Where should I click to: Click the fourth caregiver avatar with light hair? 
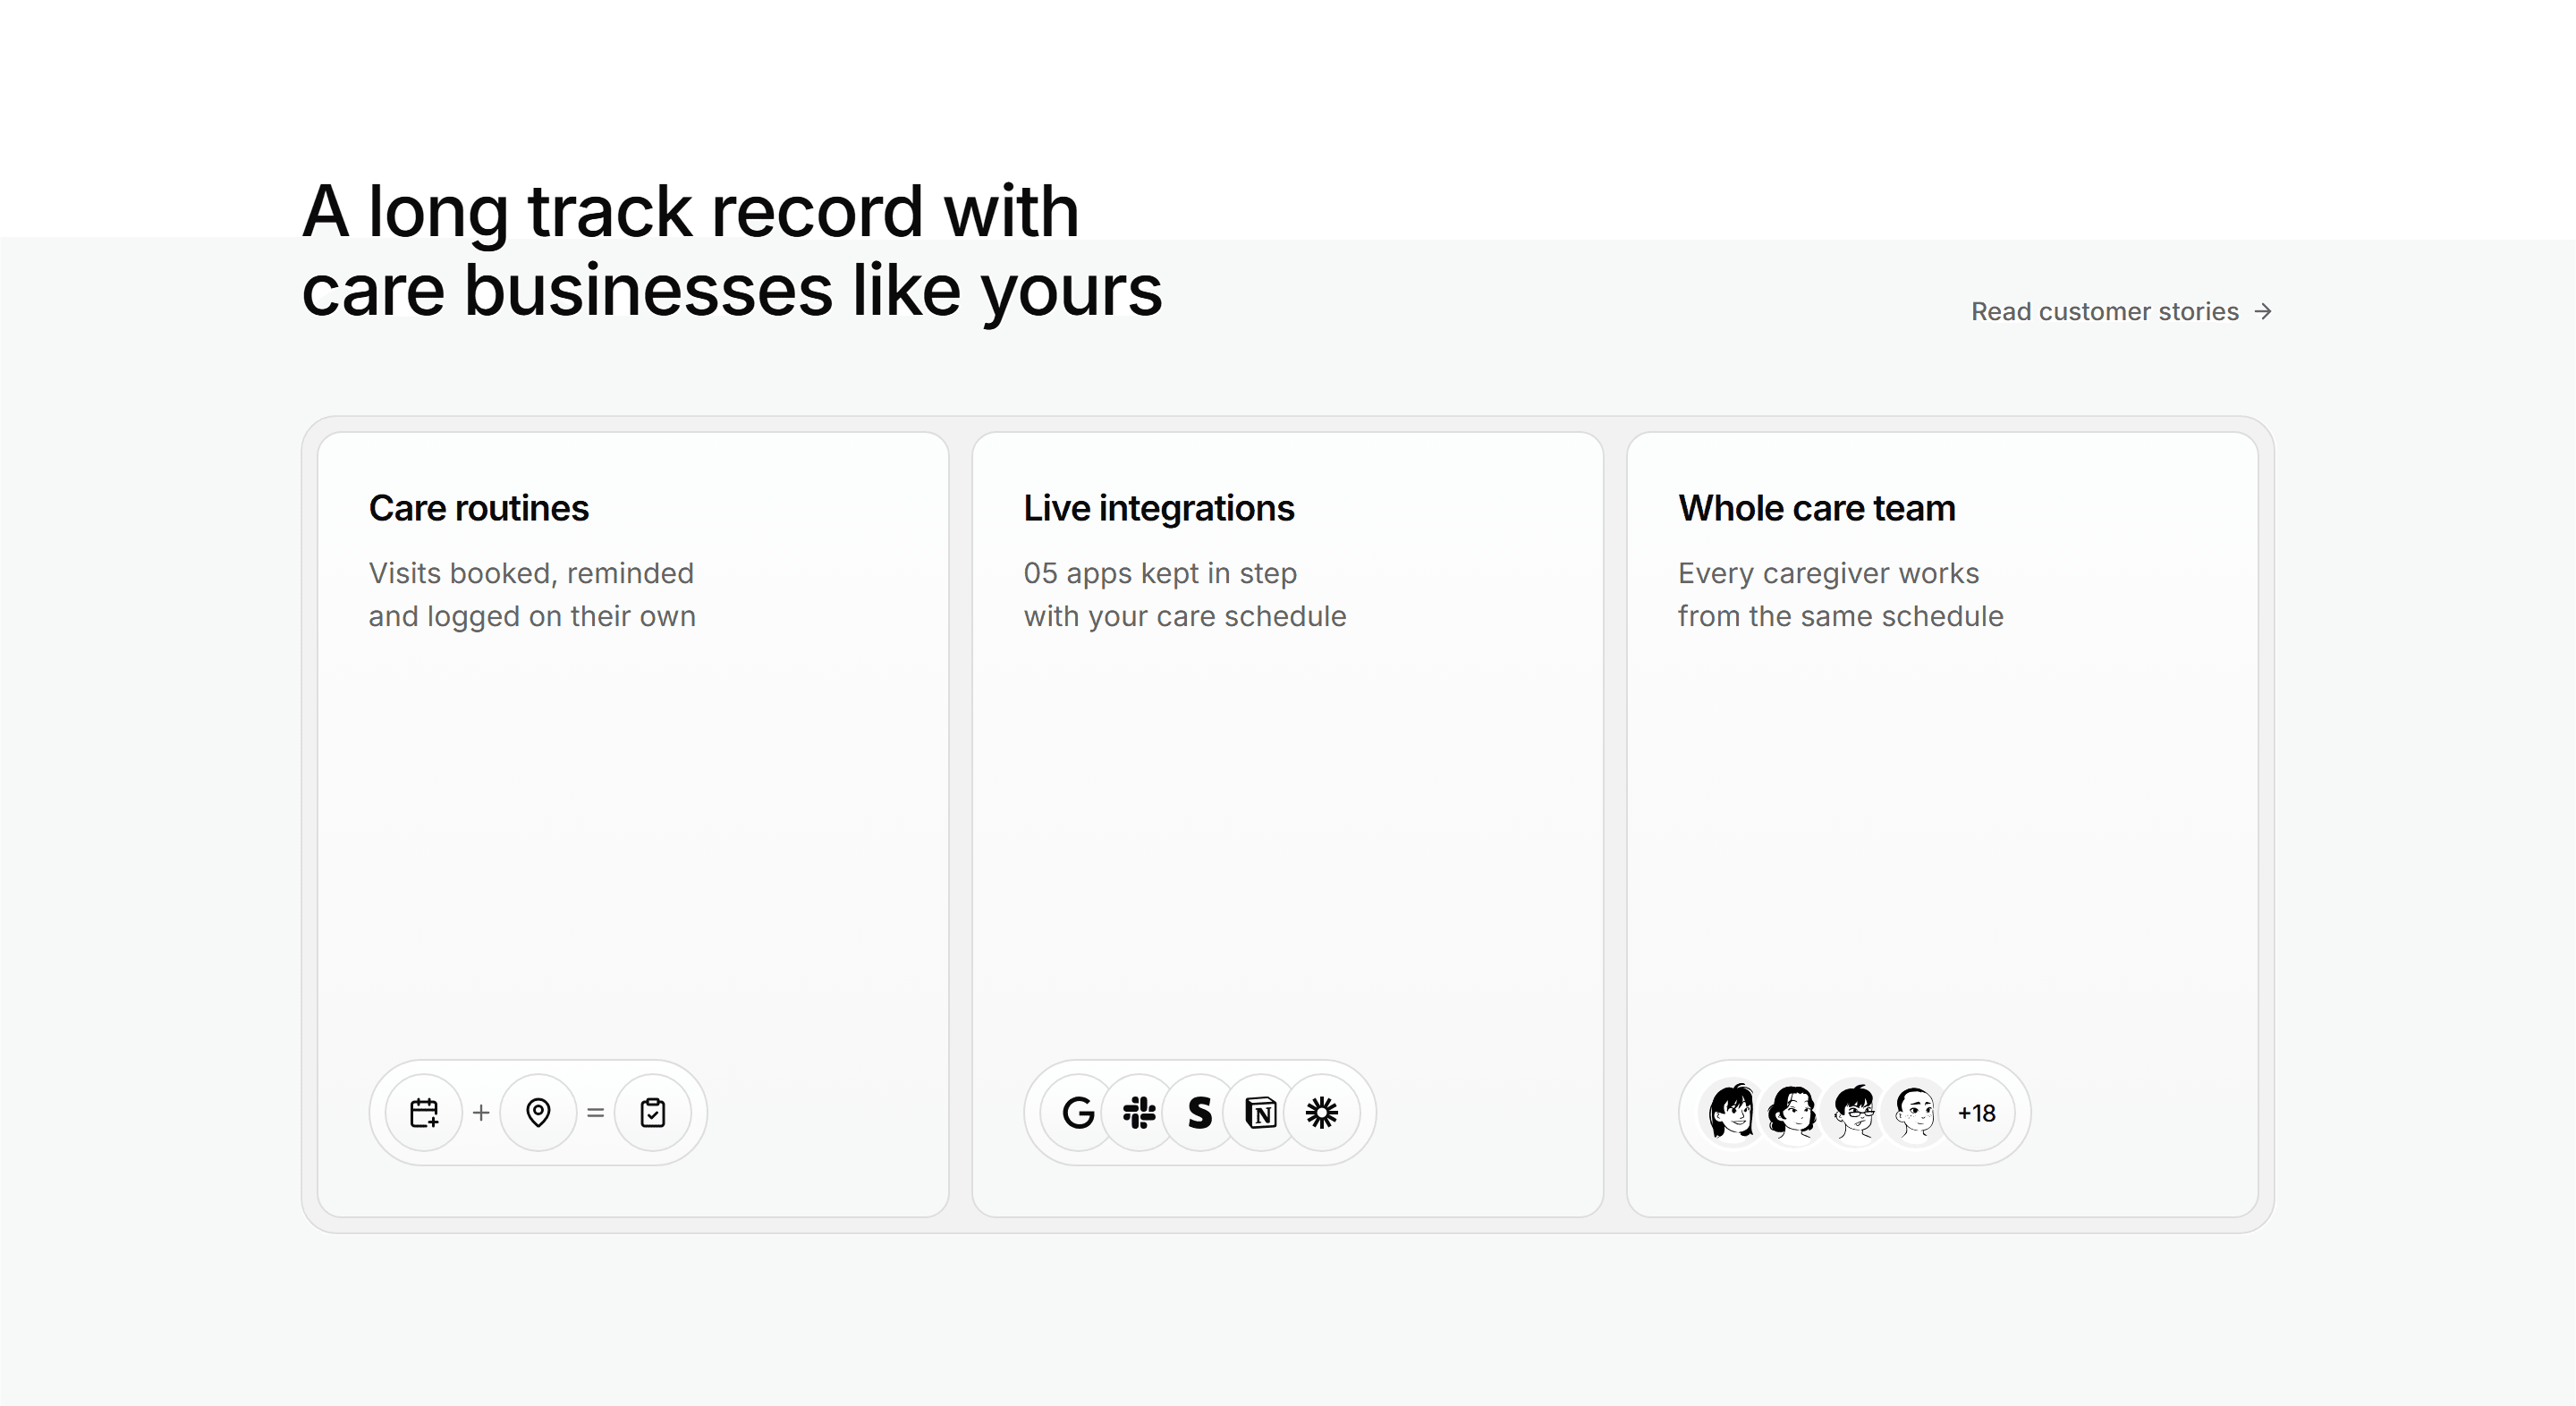pyautogui.click(x=1916, y=1112)
